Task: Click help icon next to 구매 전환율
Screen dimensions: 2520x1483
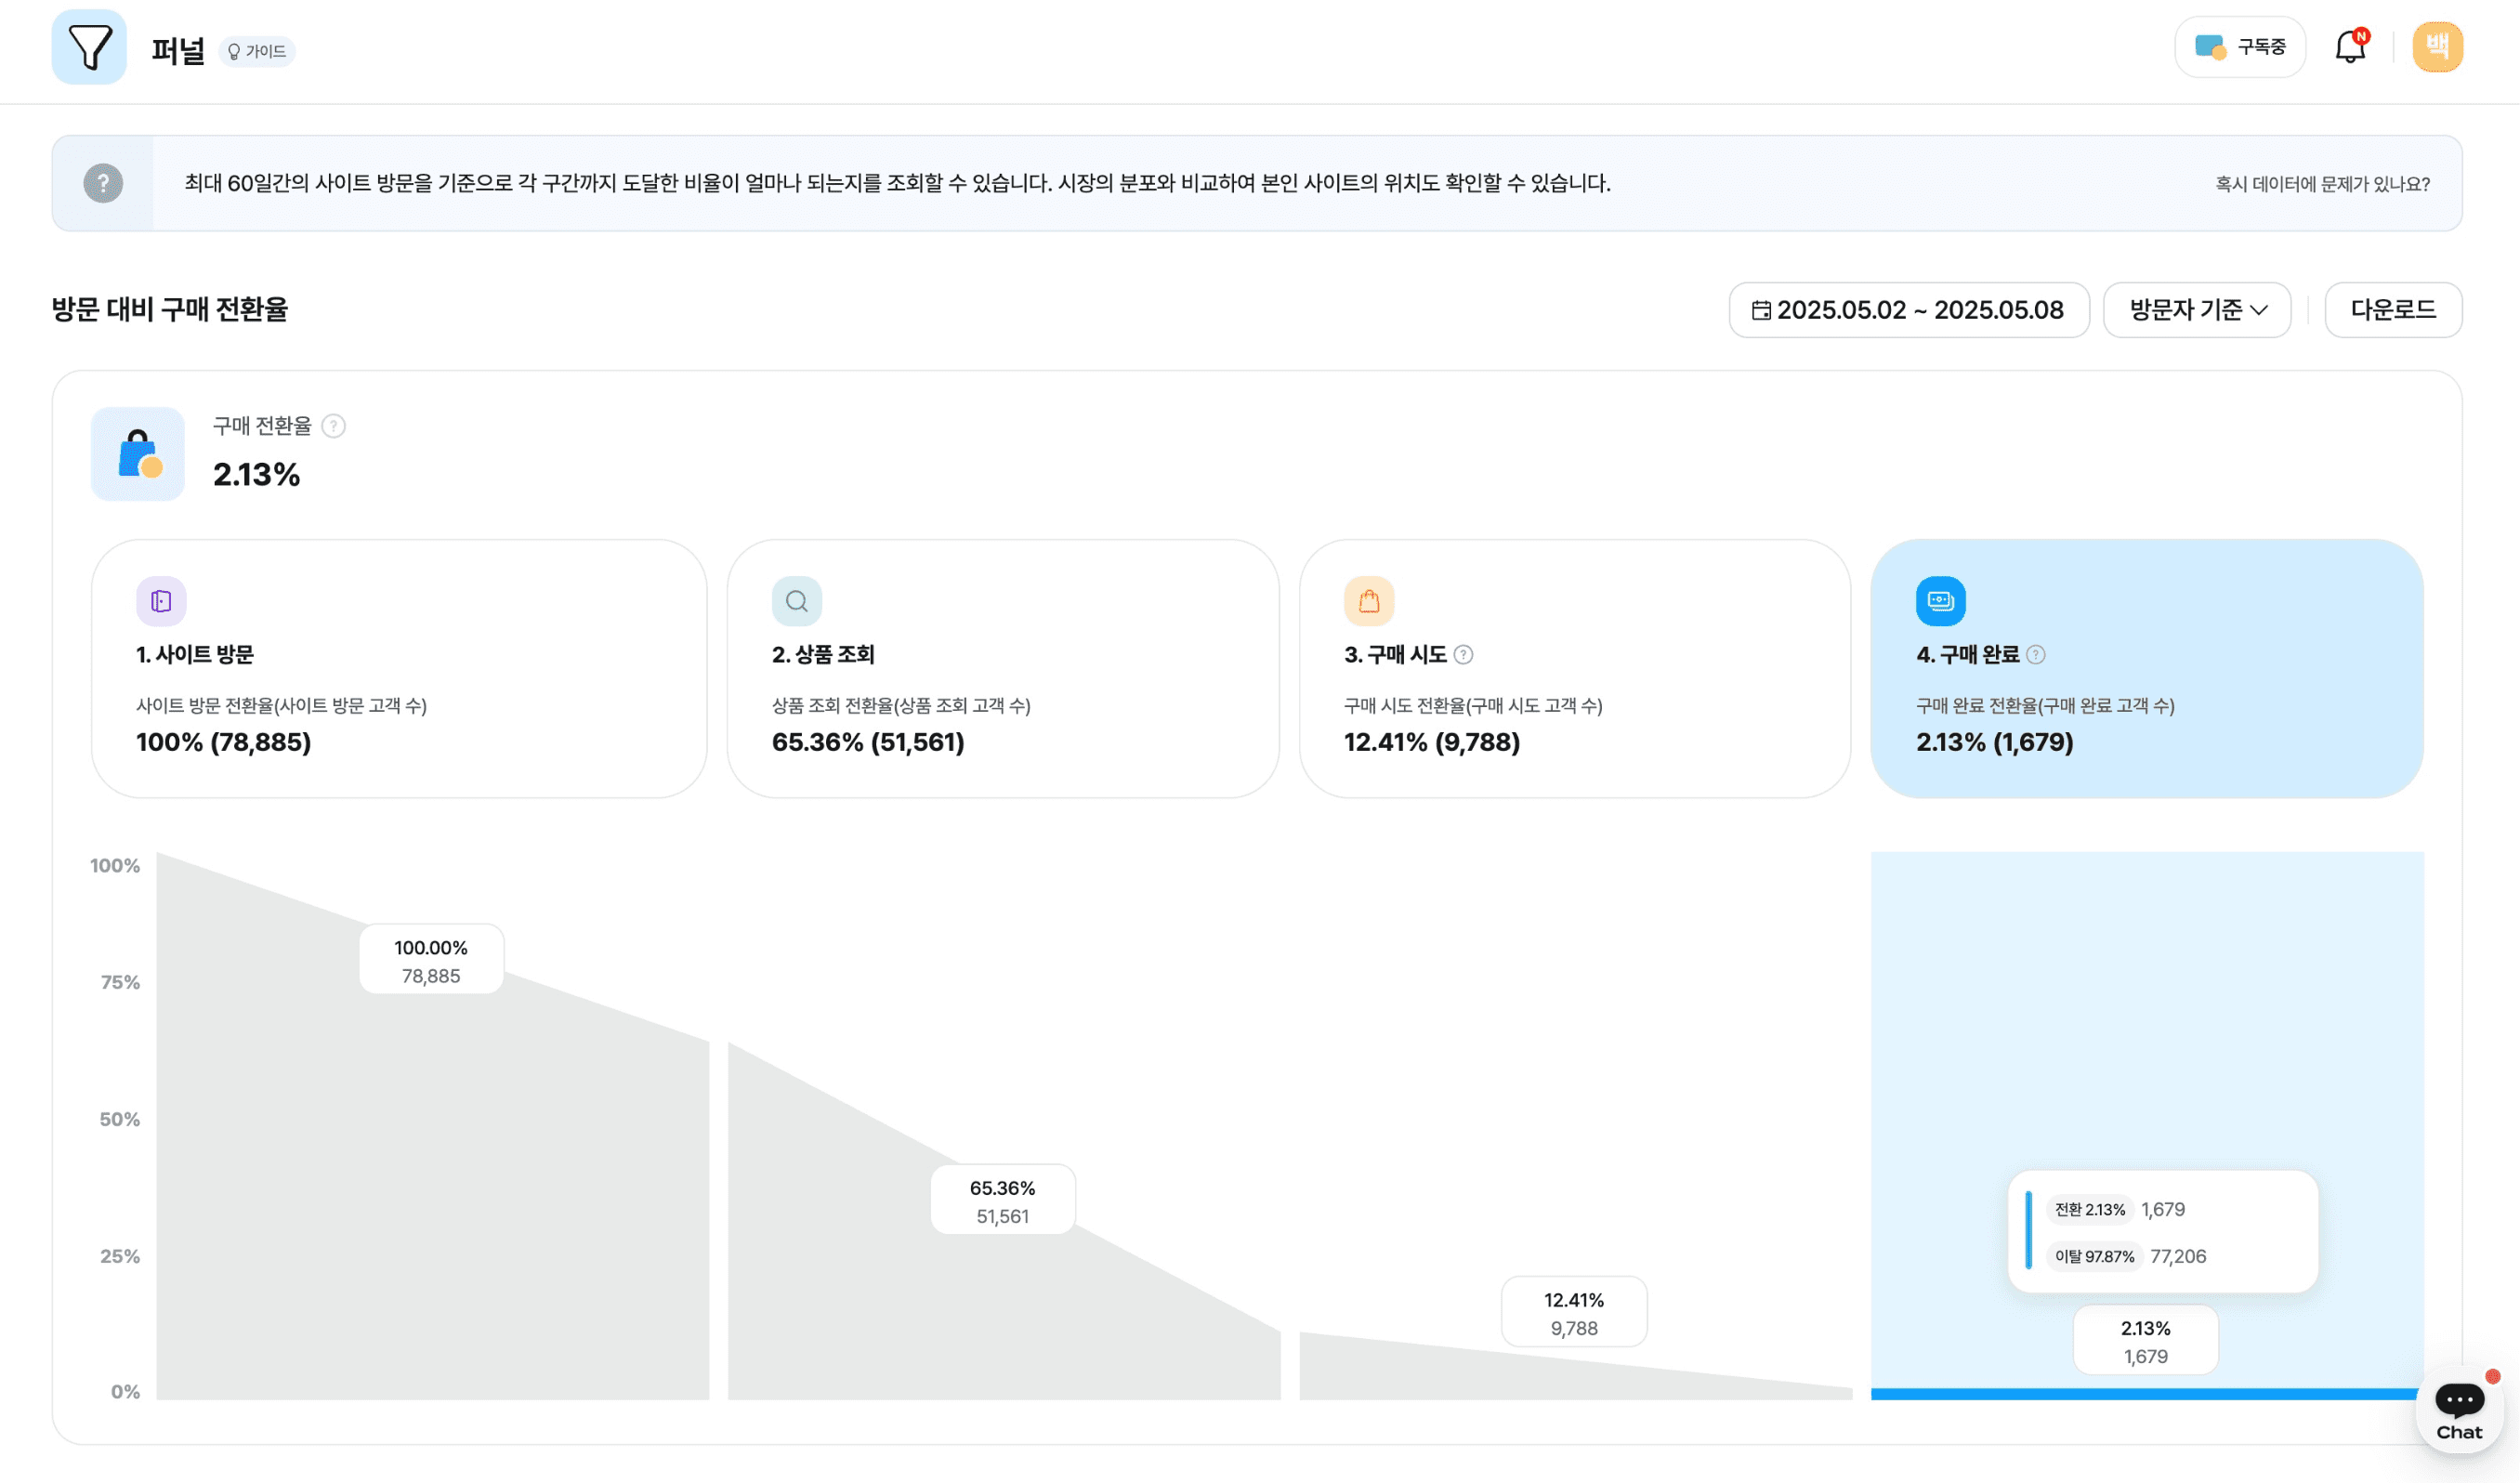Action: (334, 426)
